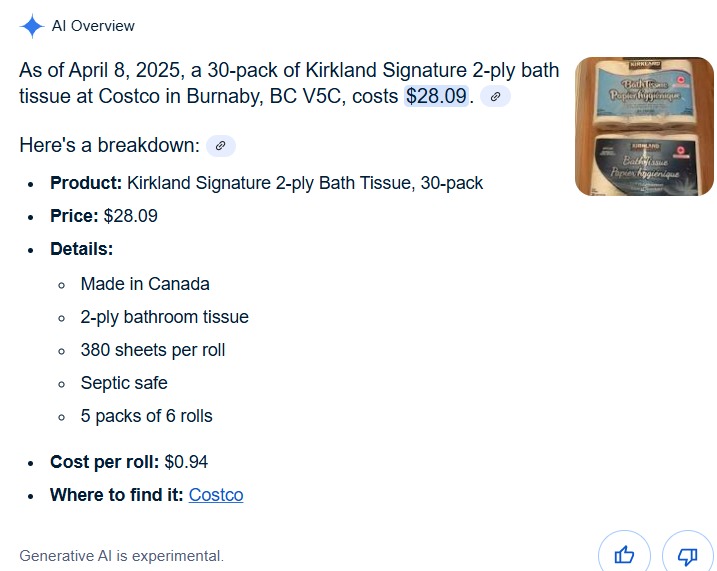717x571 pixels.
Task: Click Cost per roll $0.94 line
Action: 129,462
